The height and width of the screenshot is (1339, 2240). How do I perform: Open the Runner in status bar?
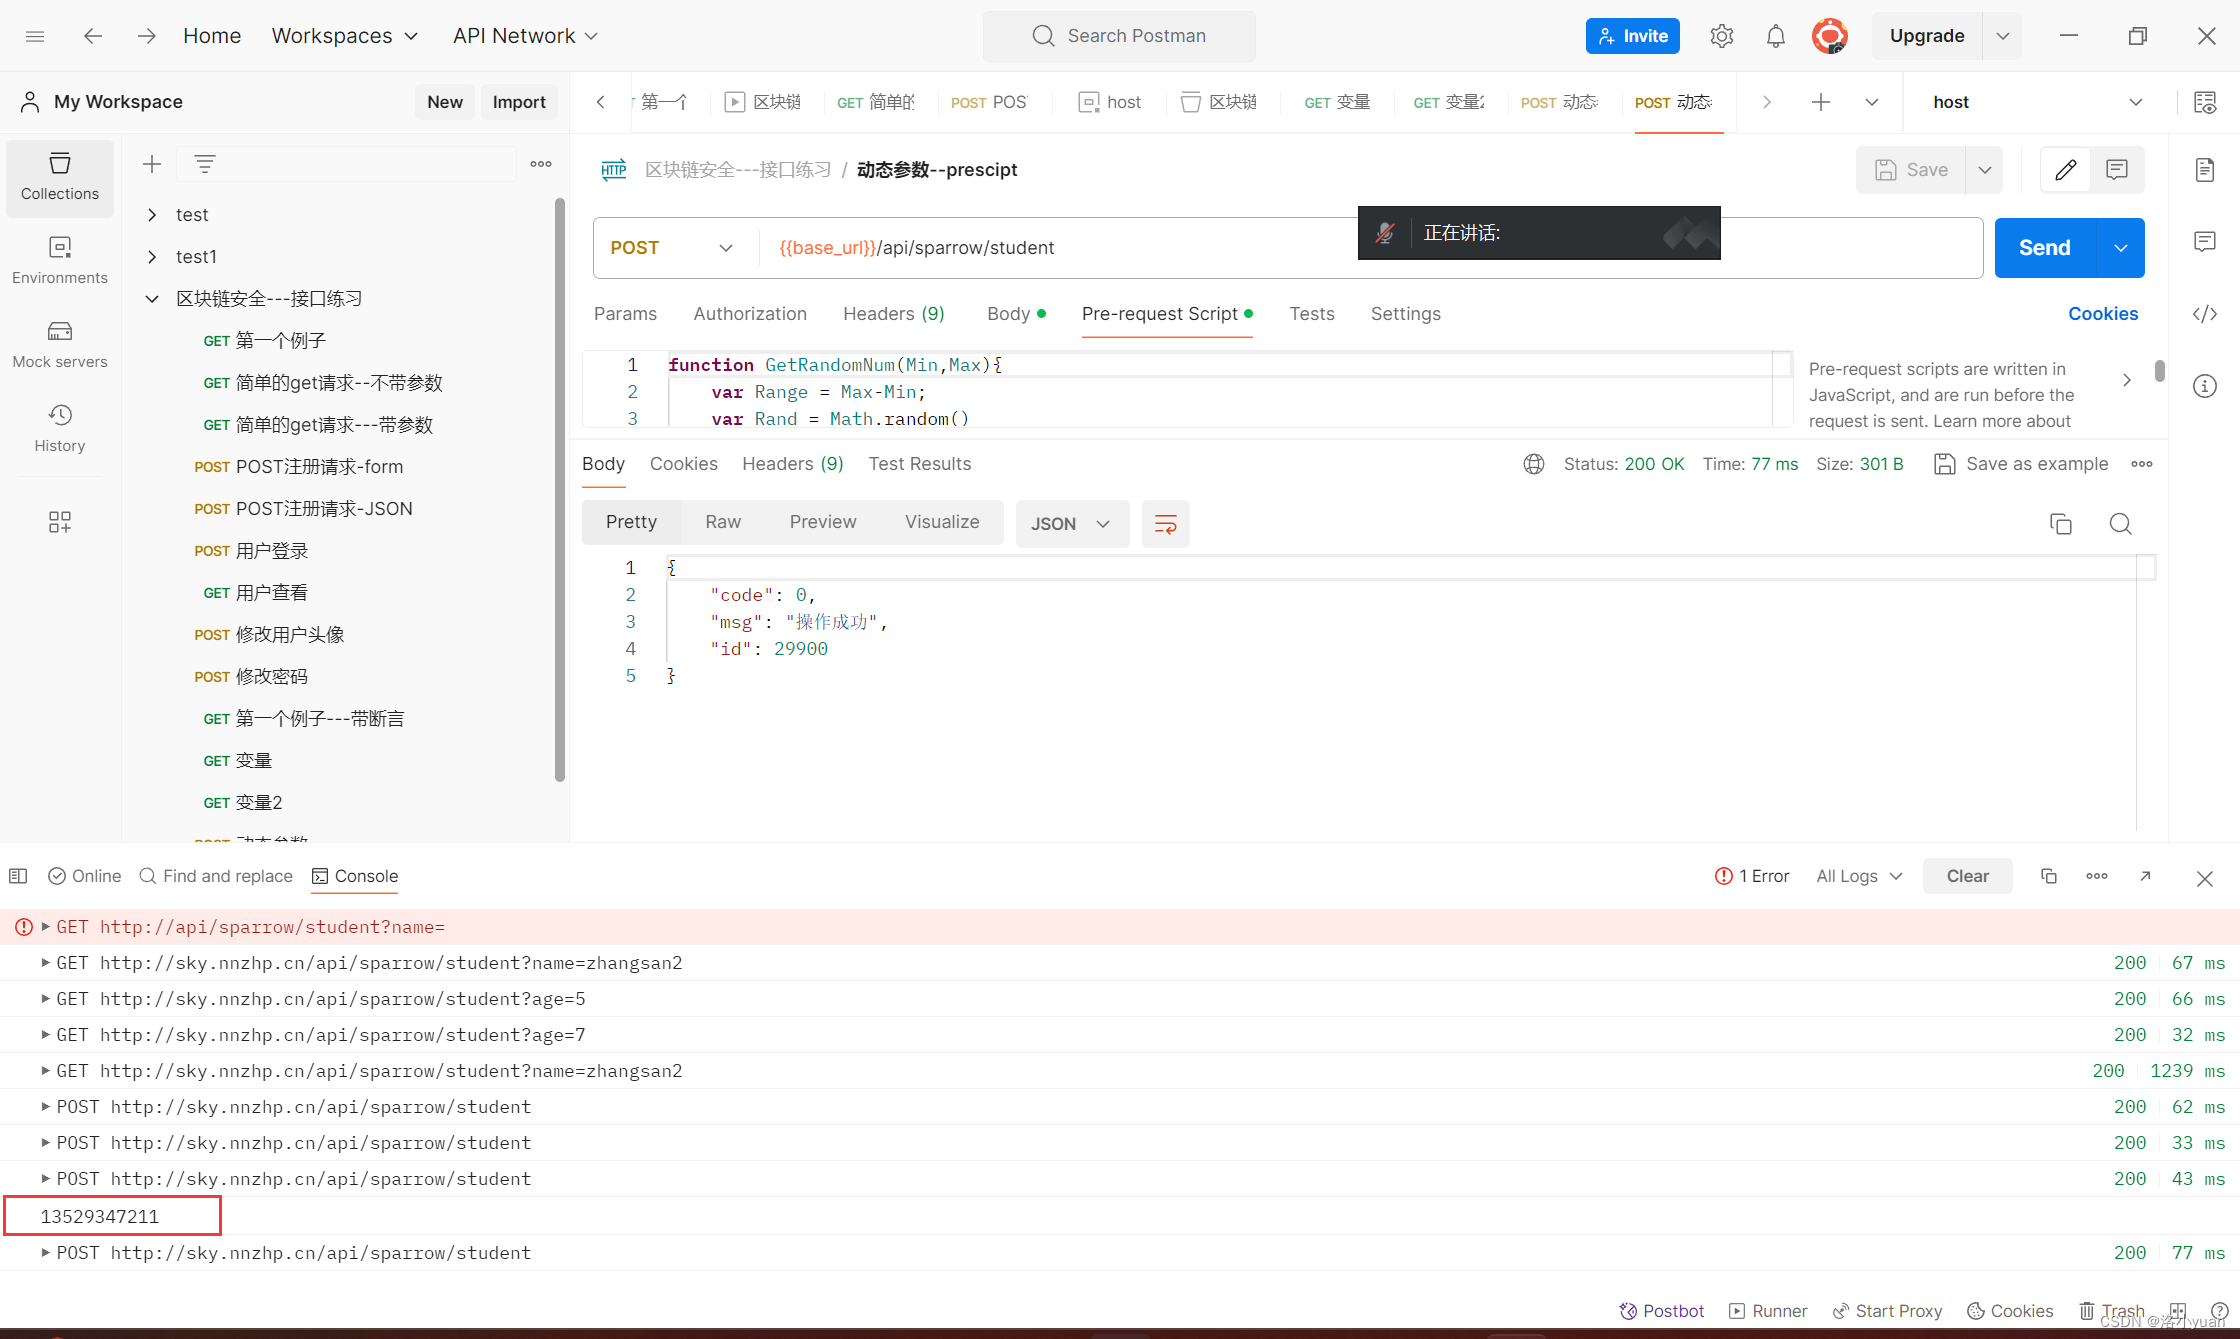pos(1768,1311)
